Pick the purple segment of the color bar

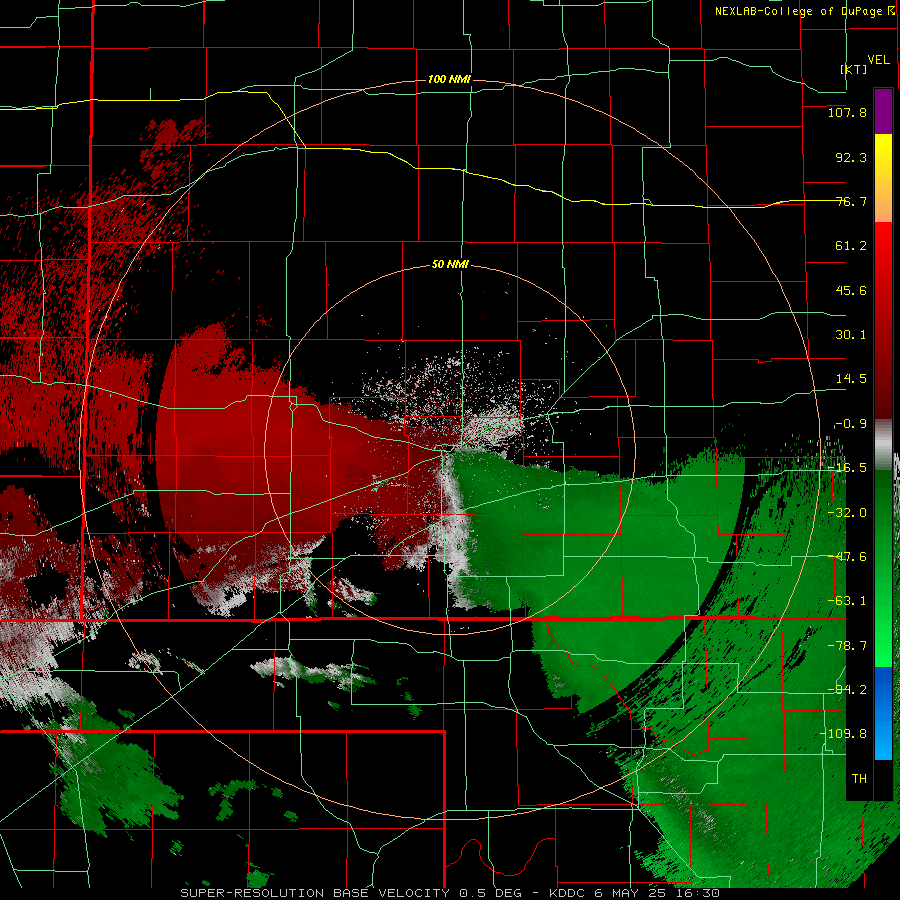click(x=883, y=111)
